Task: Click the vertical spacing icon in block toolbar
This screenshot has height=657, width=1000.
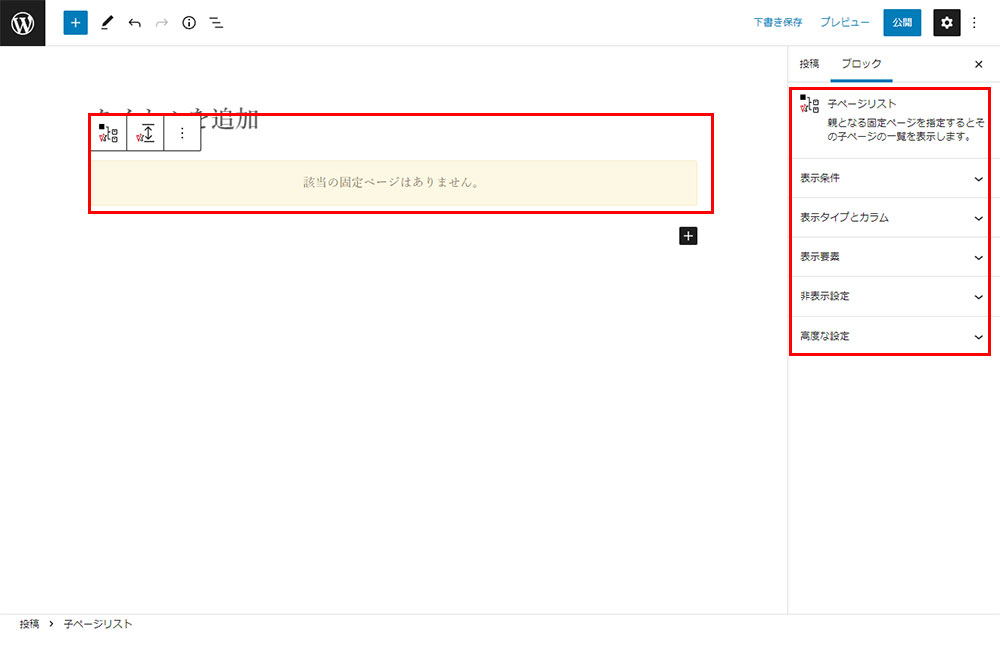Action: tap(146, 133)
